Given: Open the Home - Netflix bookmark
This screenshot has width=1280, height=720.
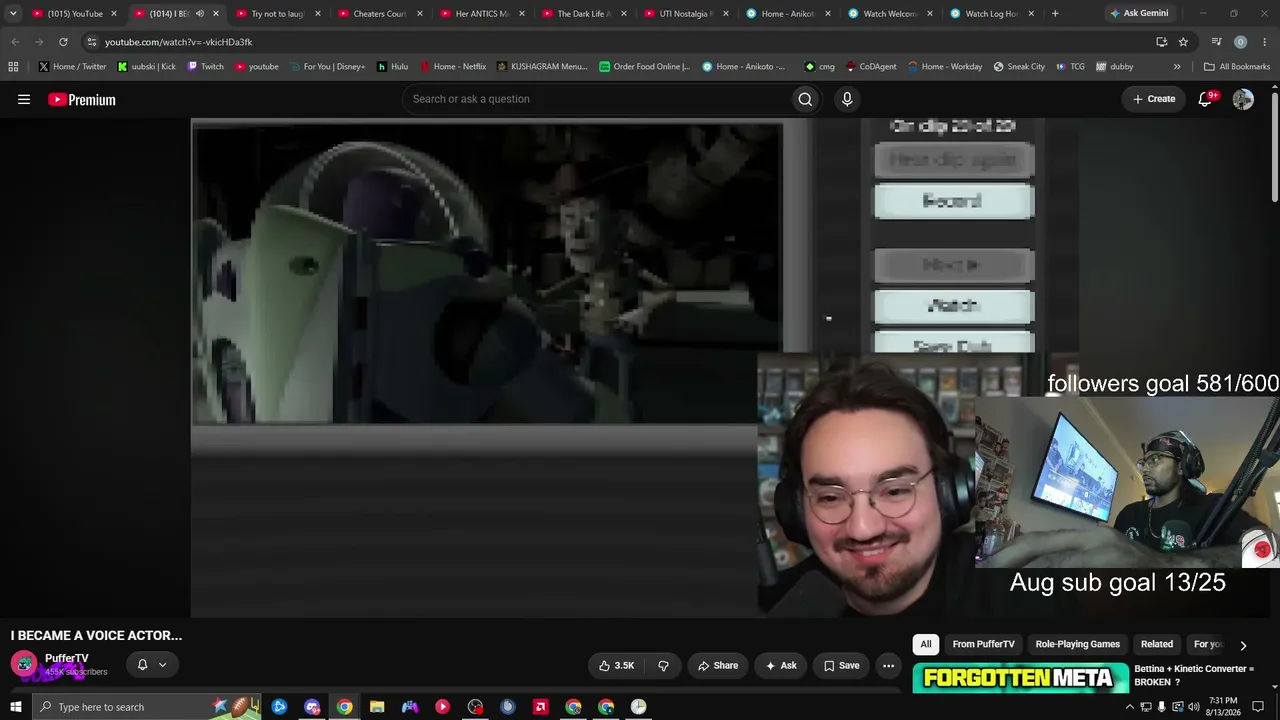Looking at the screenshot, I should 452,67.
